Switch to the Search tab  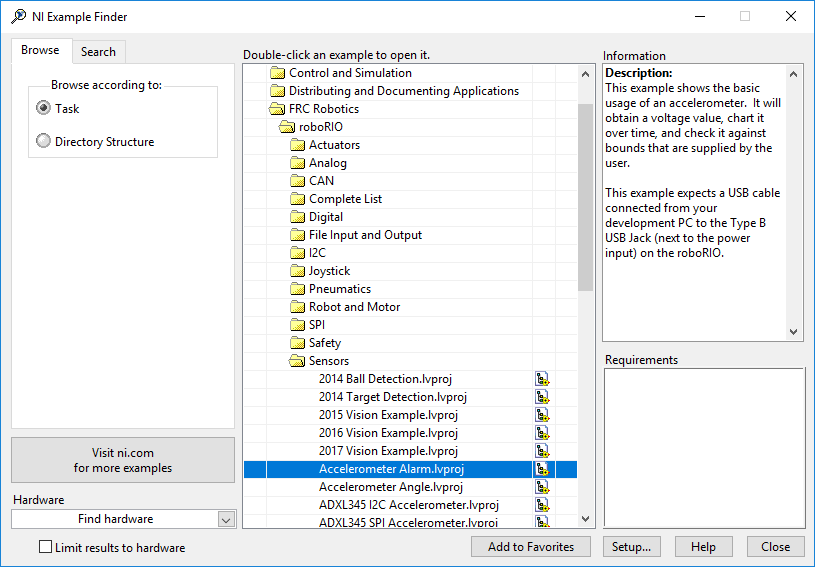[98, 52]
